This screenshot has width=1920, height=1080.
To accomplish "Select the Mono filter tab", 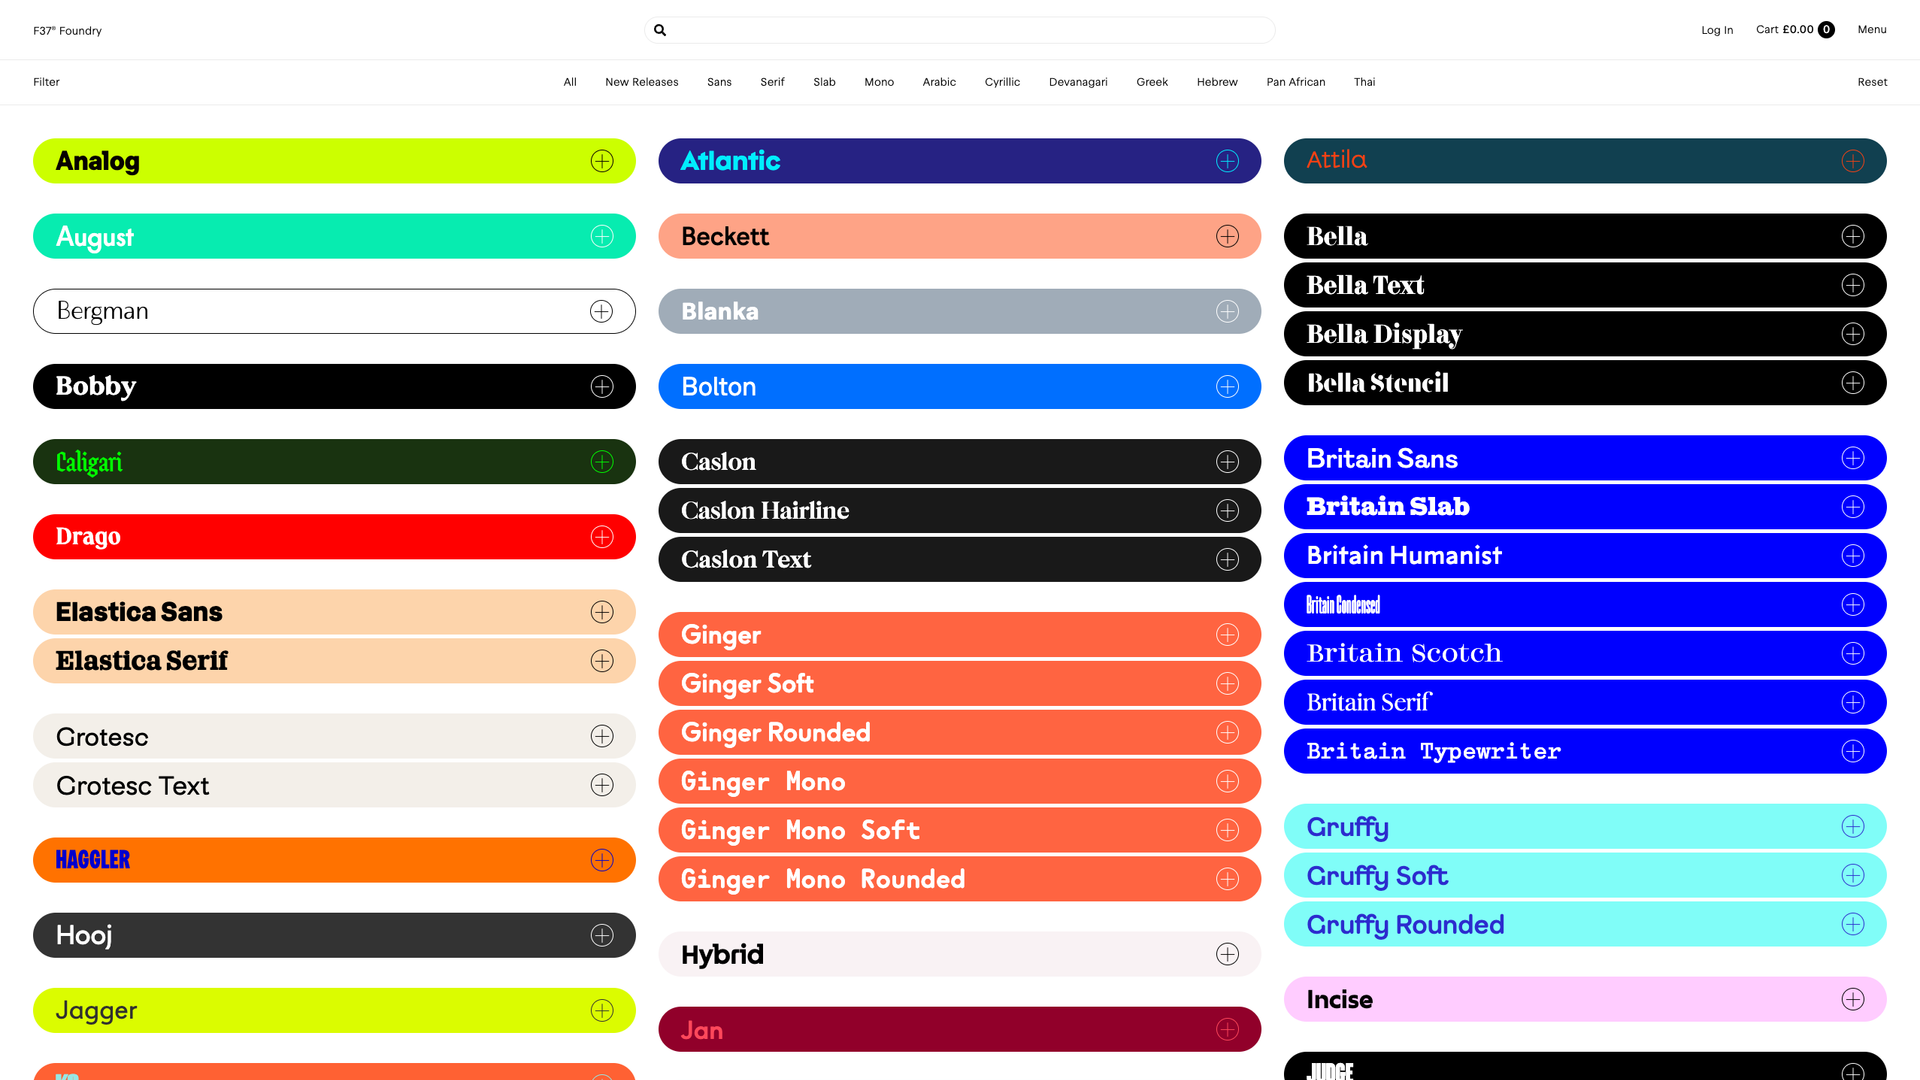I will click(x=878, y=81).
